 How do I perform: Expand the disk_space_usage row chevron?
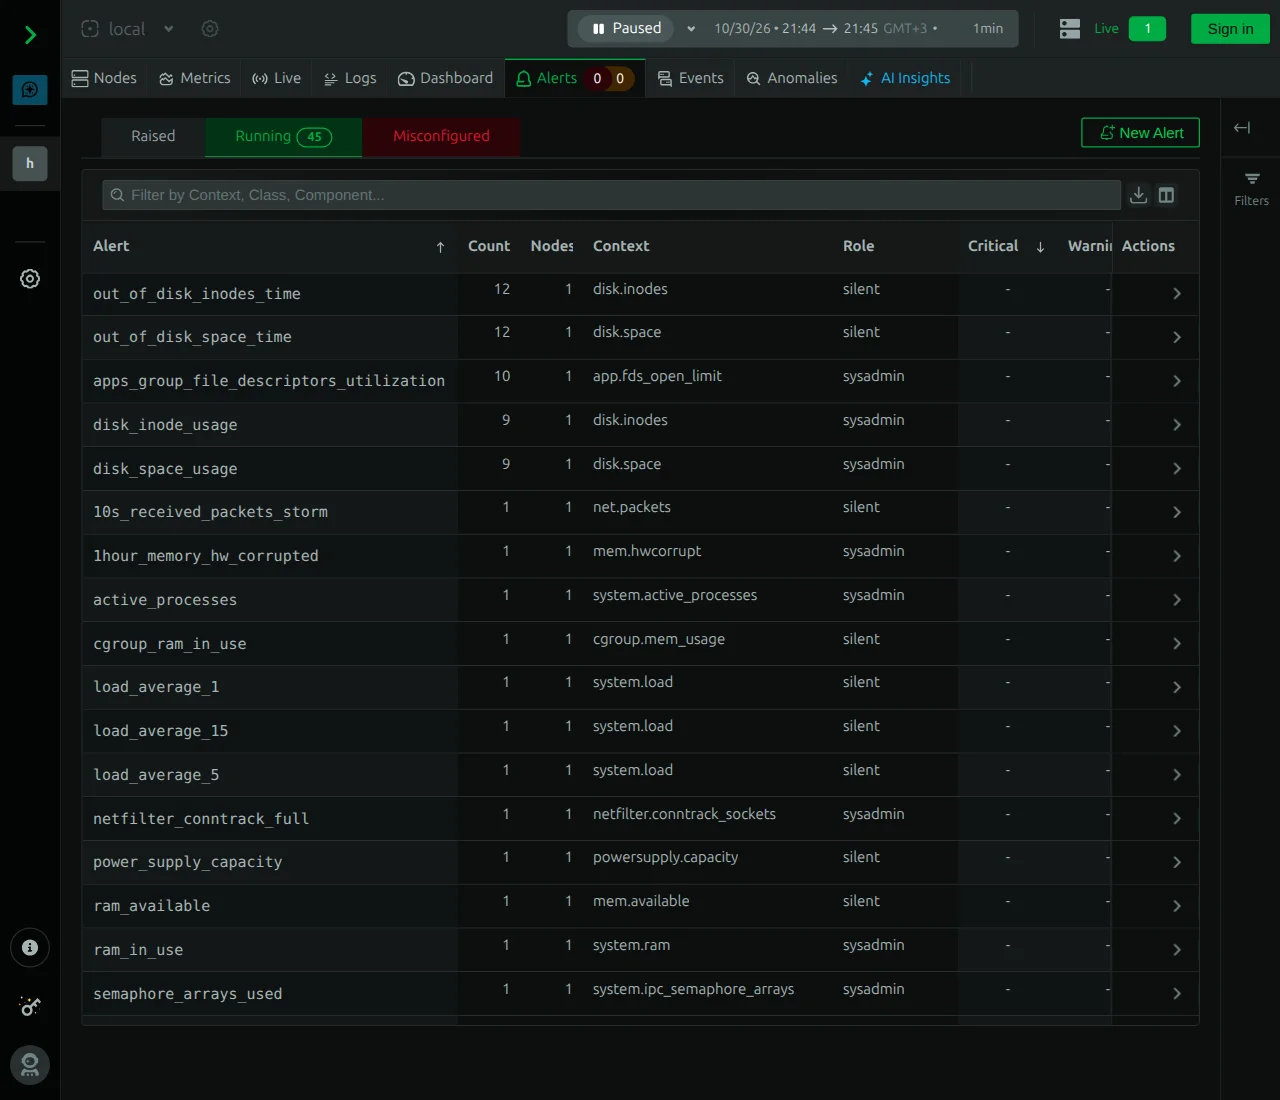(x=1177, y=469)
